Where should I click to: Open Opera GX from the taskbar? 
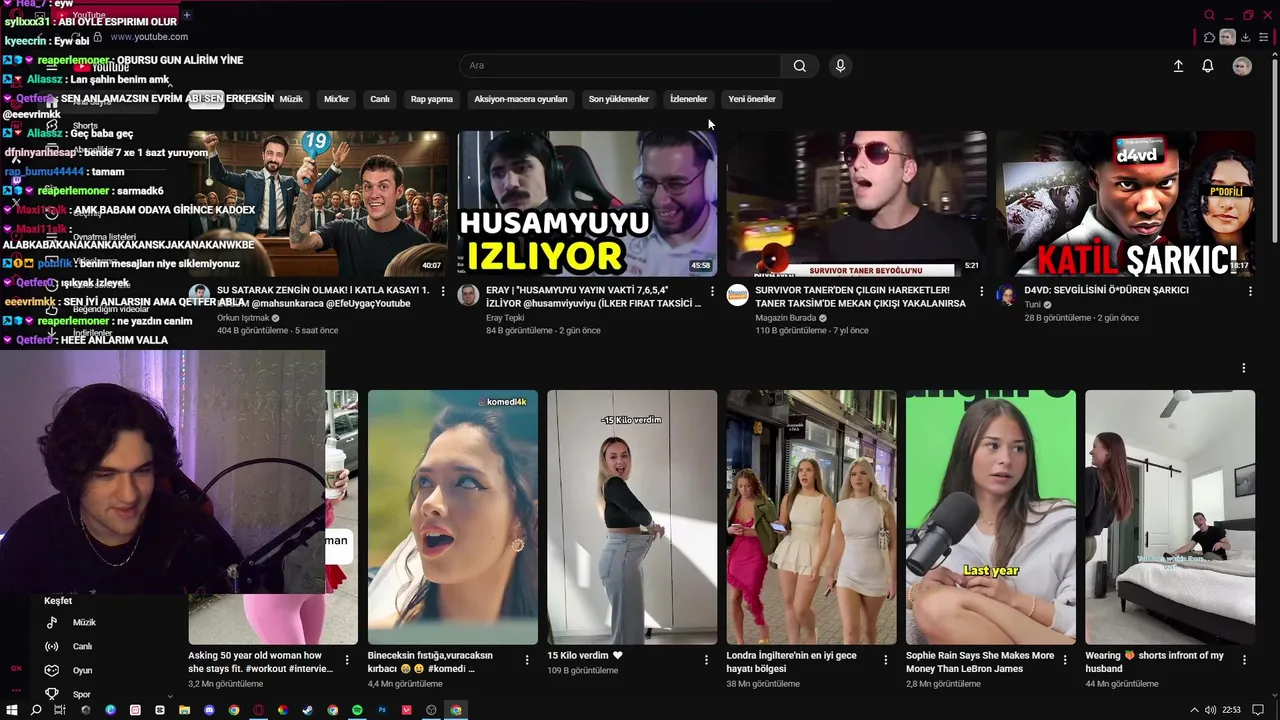pyautogui.click(x=258, y=710)
